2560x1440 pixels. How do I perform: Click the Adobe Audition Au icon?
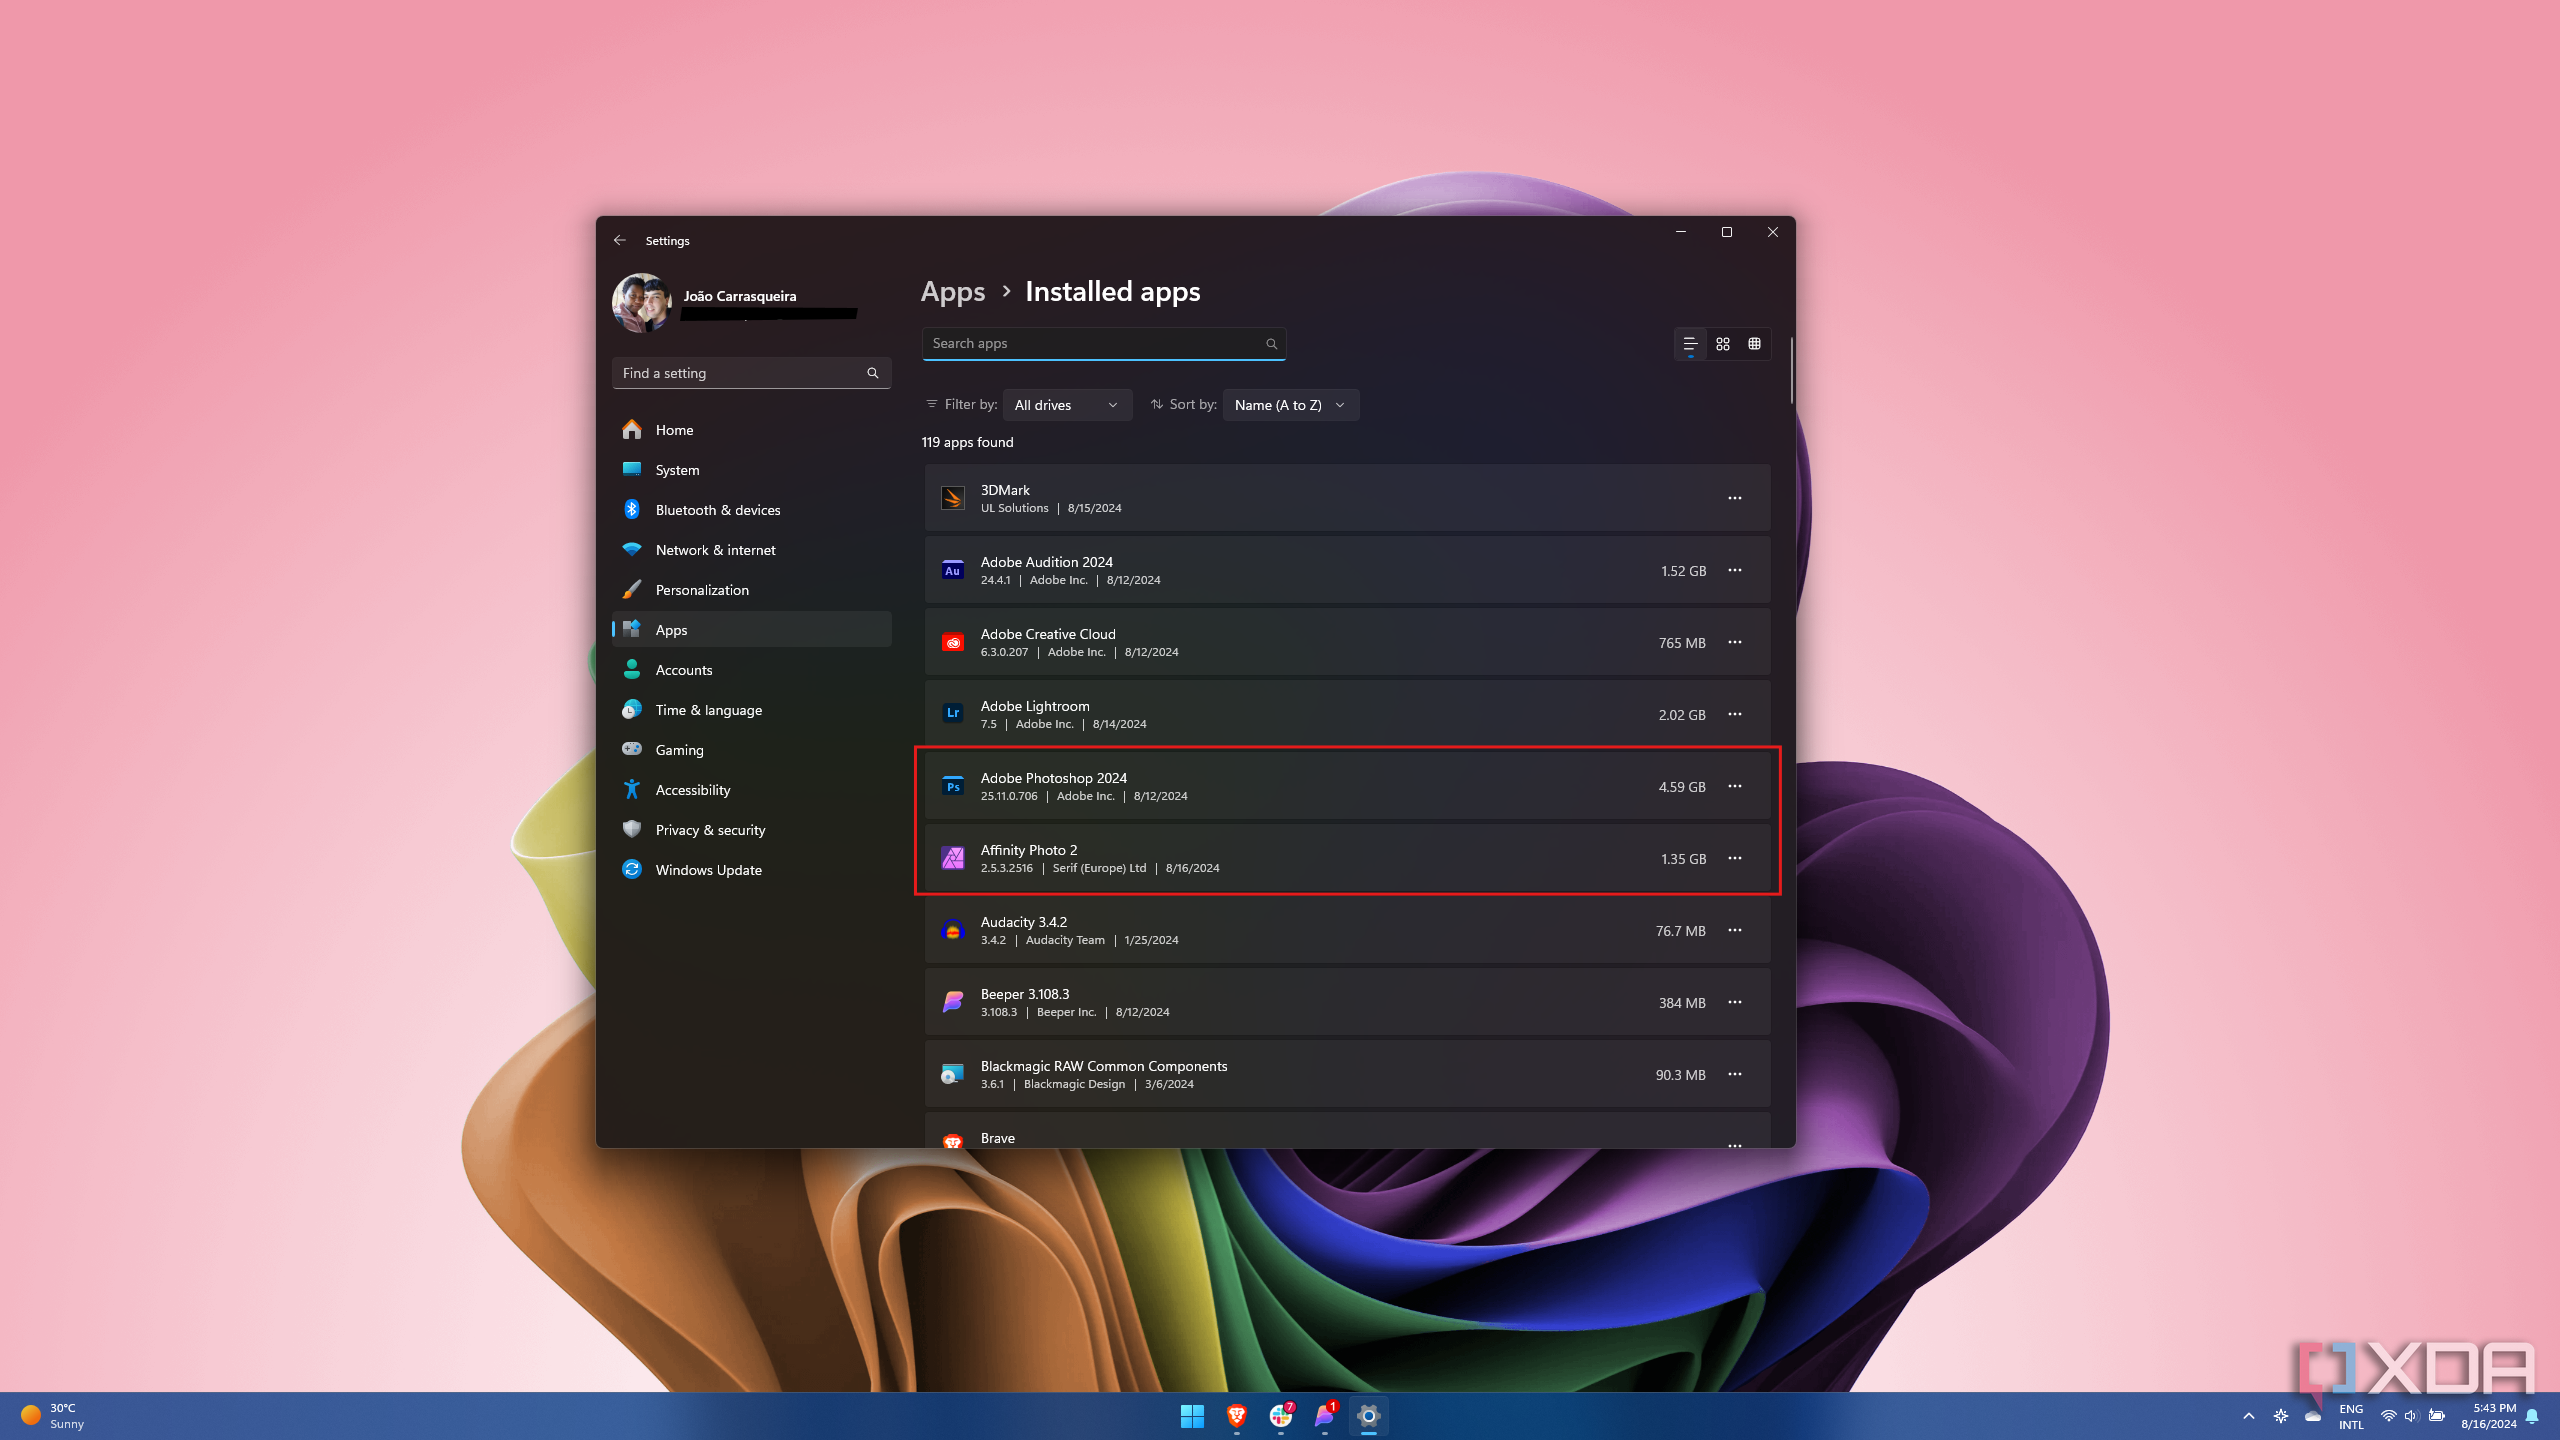click(x=952, y=570)
